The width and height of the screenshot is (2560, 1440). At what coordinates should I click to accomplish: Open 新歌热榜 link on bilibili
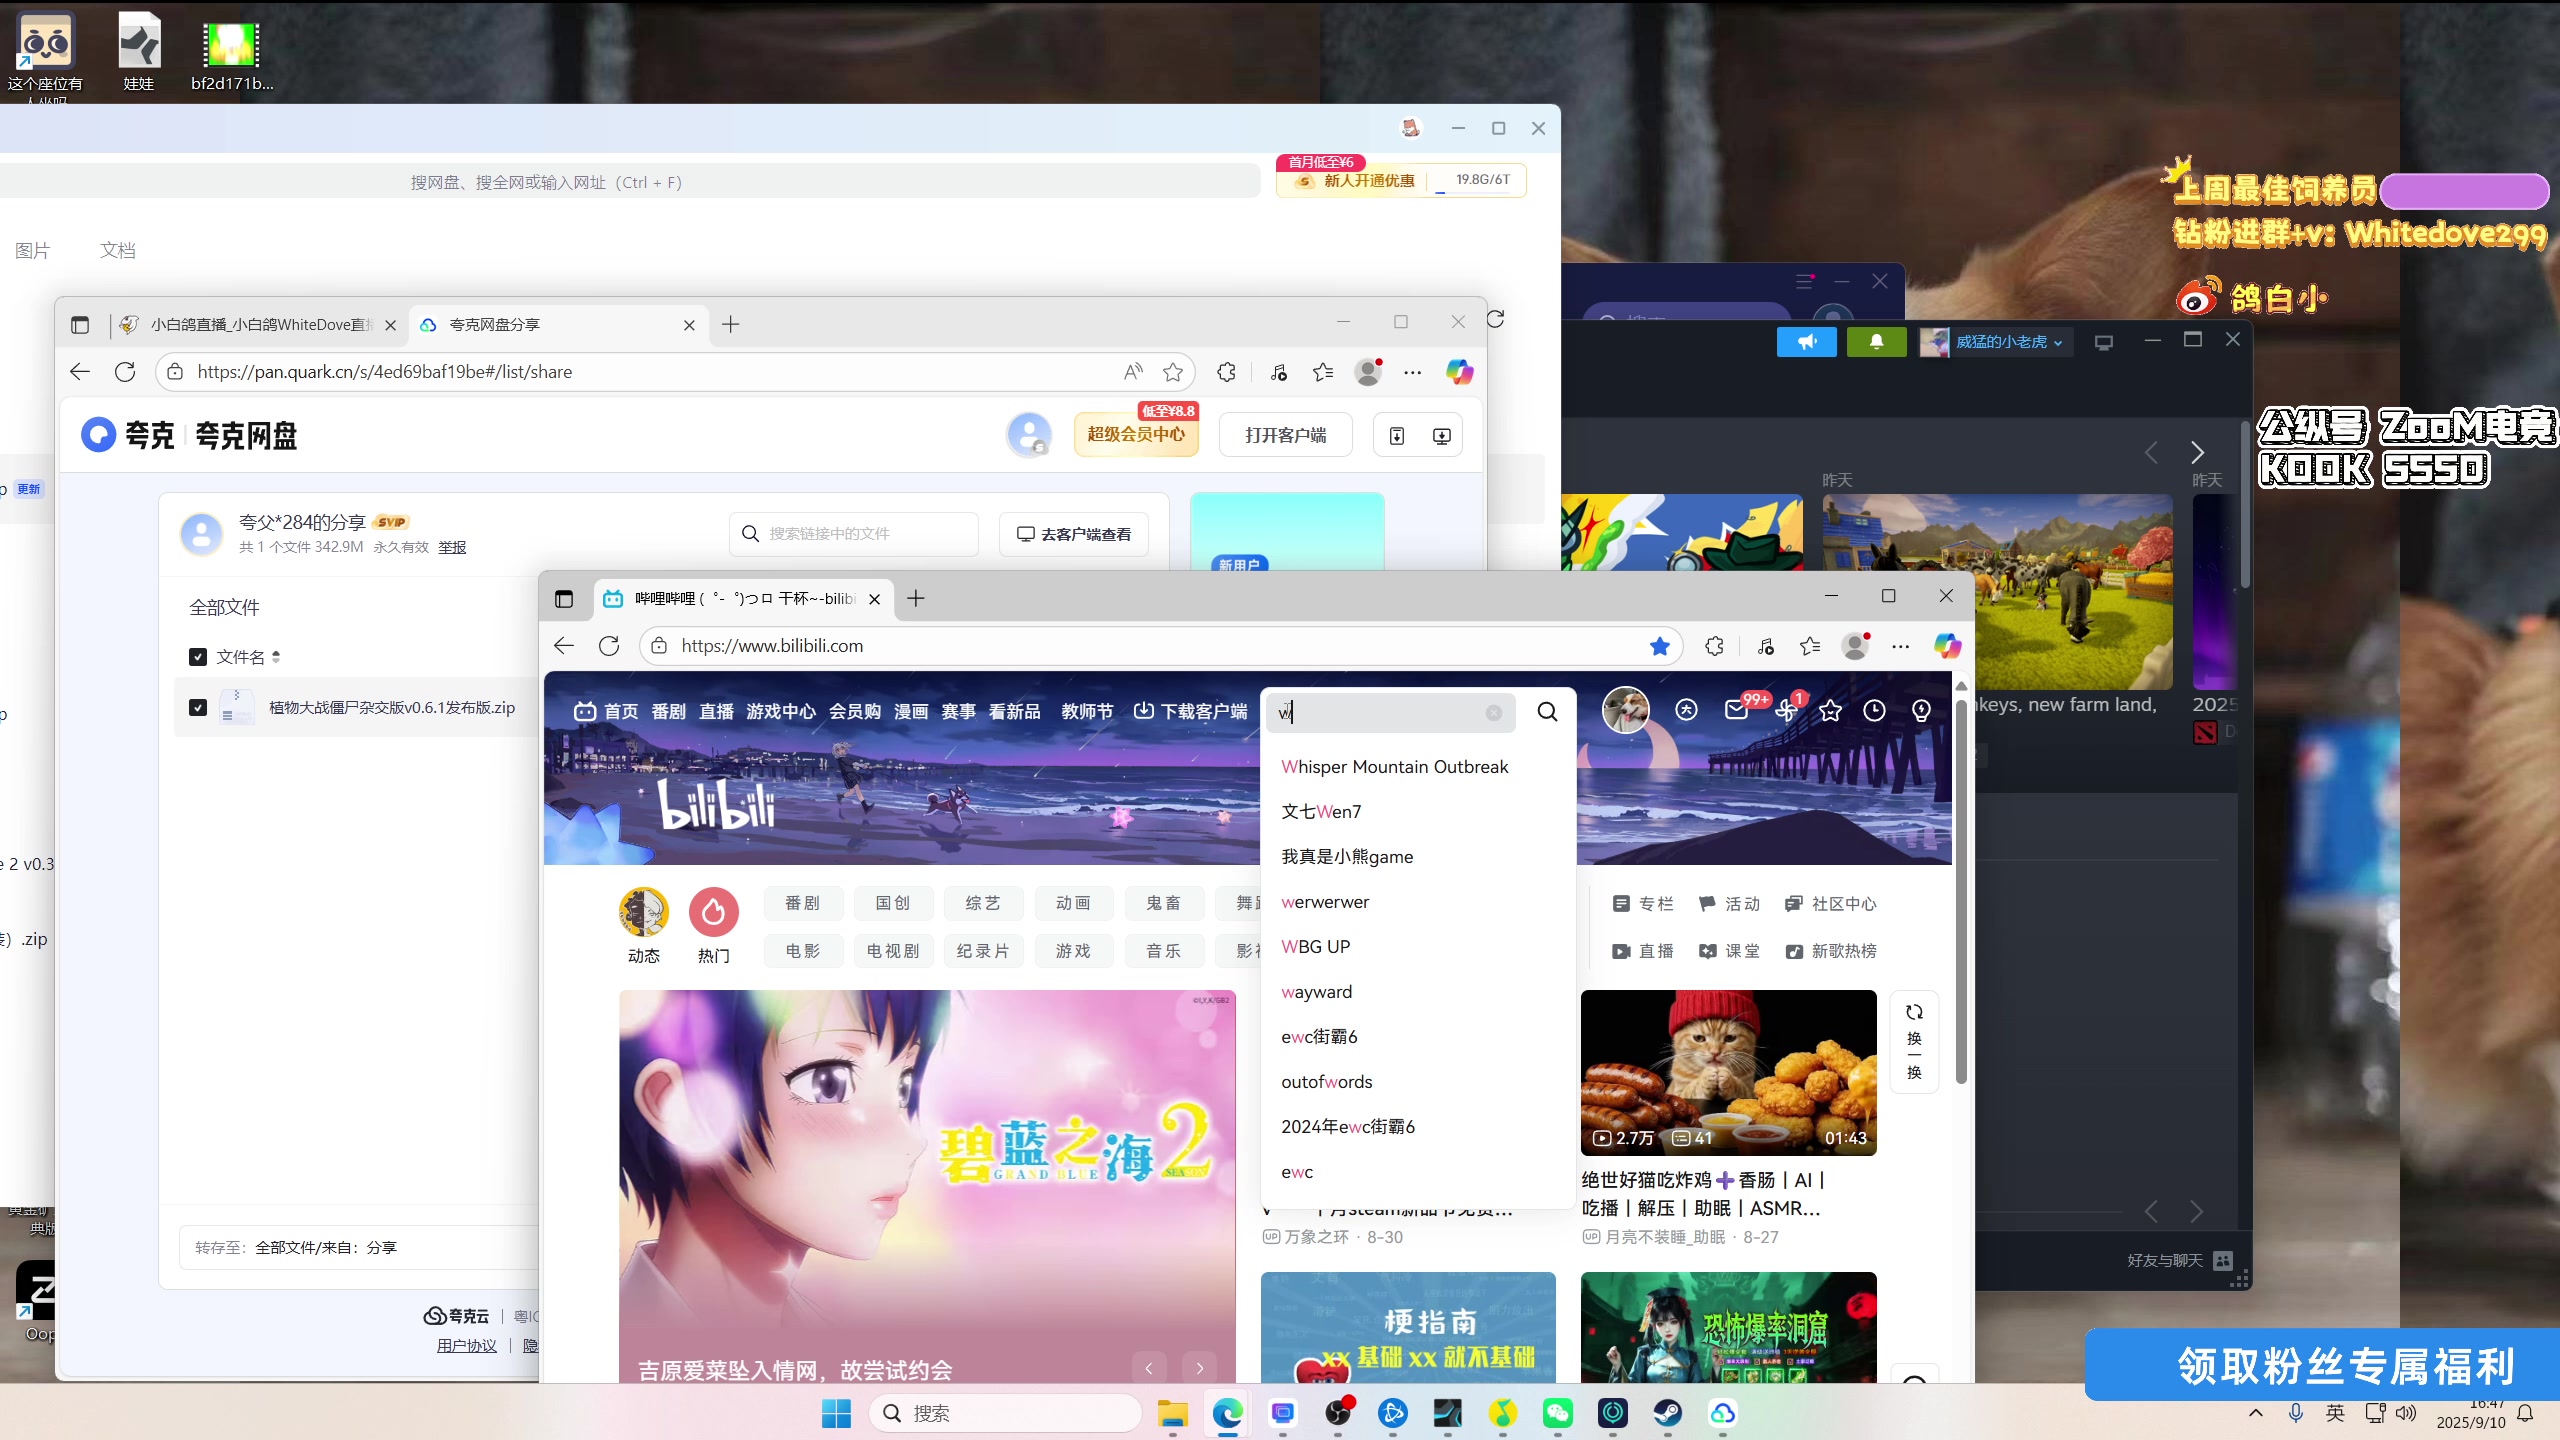point(1831,951)
